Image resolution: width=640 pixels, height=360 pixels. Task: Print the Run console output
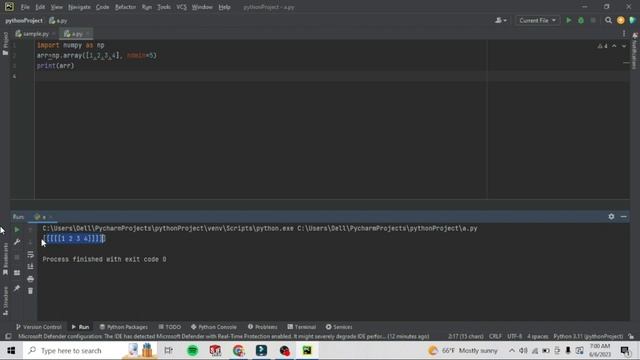click(30, 279)
